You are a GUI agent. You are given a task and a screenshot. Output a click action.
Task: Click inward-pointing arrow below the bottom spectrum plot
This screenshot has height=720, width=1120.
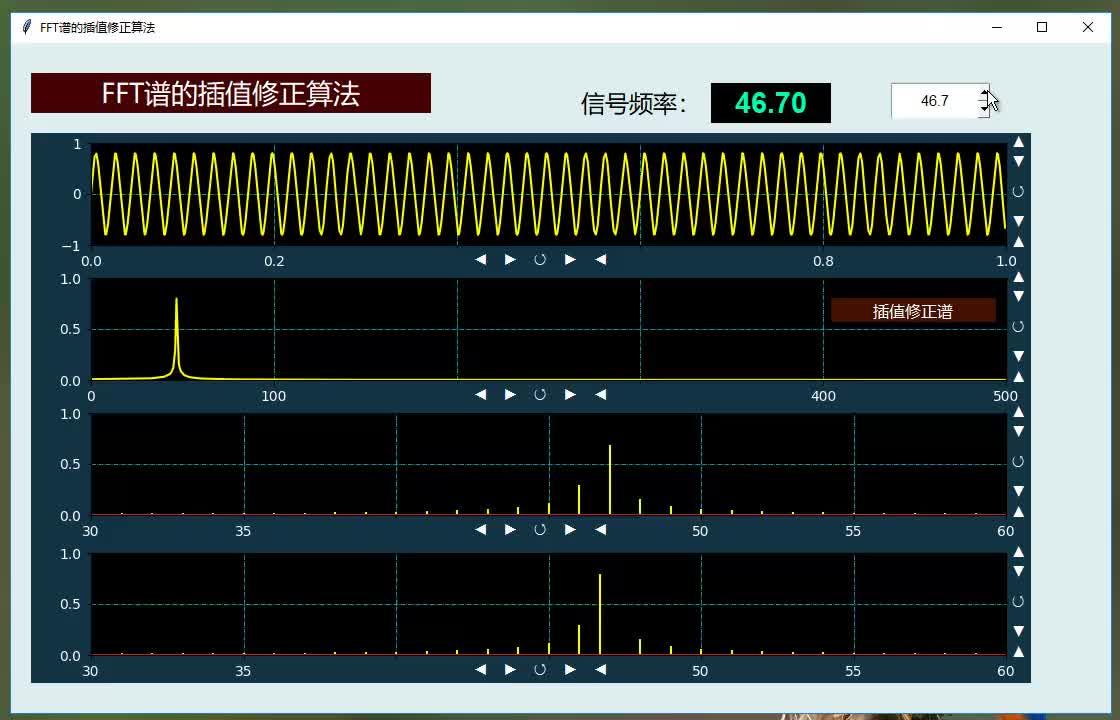click(600, 670)
